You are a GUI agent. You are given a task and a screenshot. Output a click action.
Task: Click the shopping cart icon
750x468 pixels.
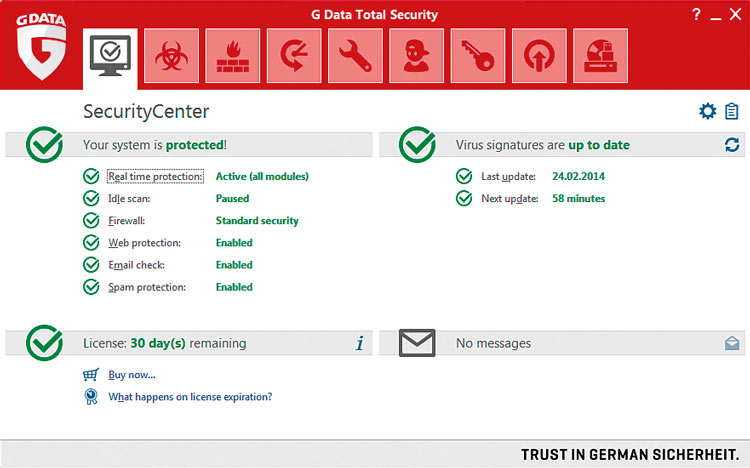point(91,374)
